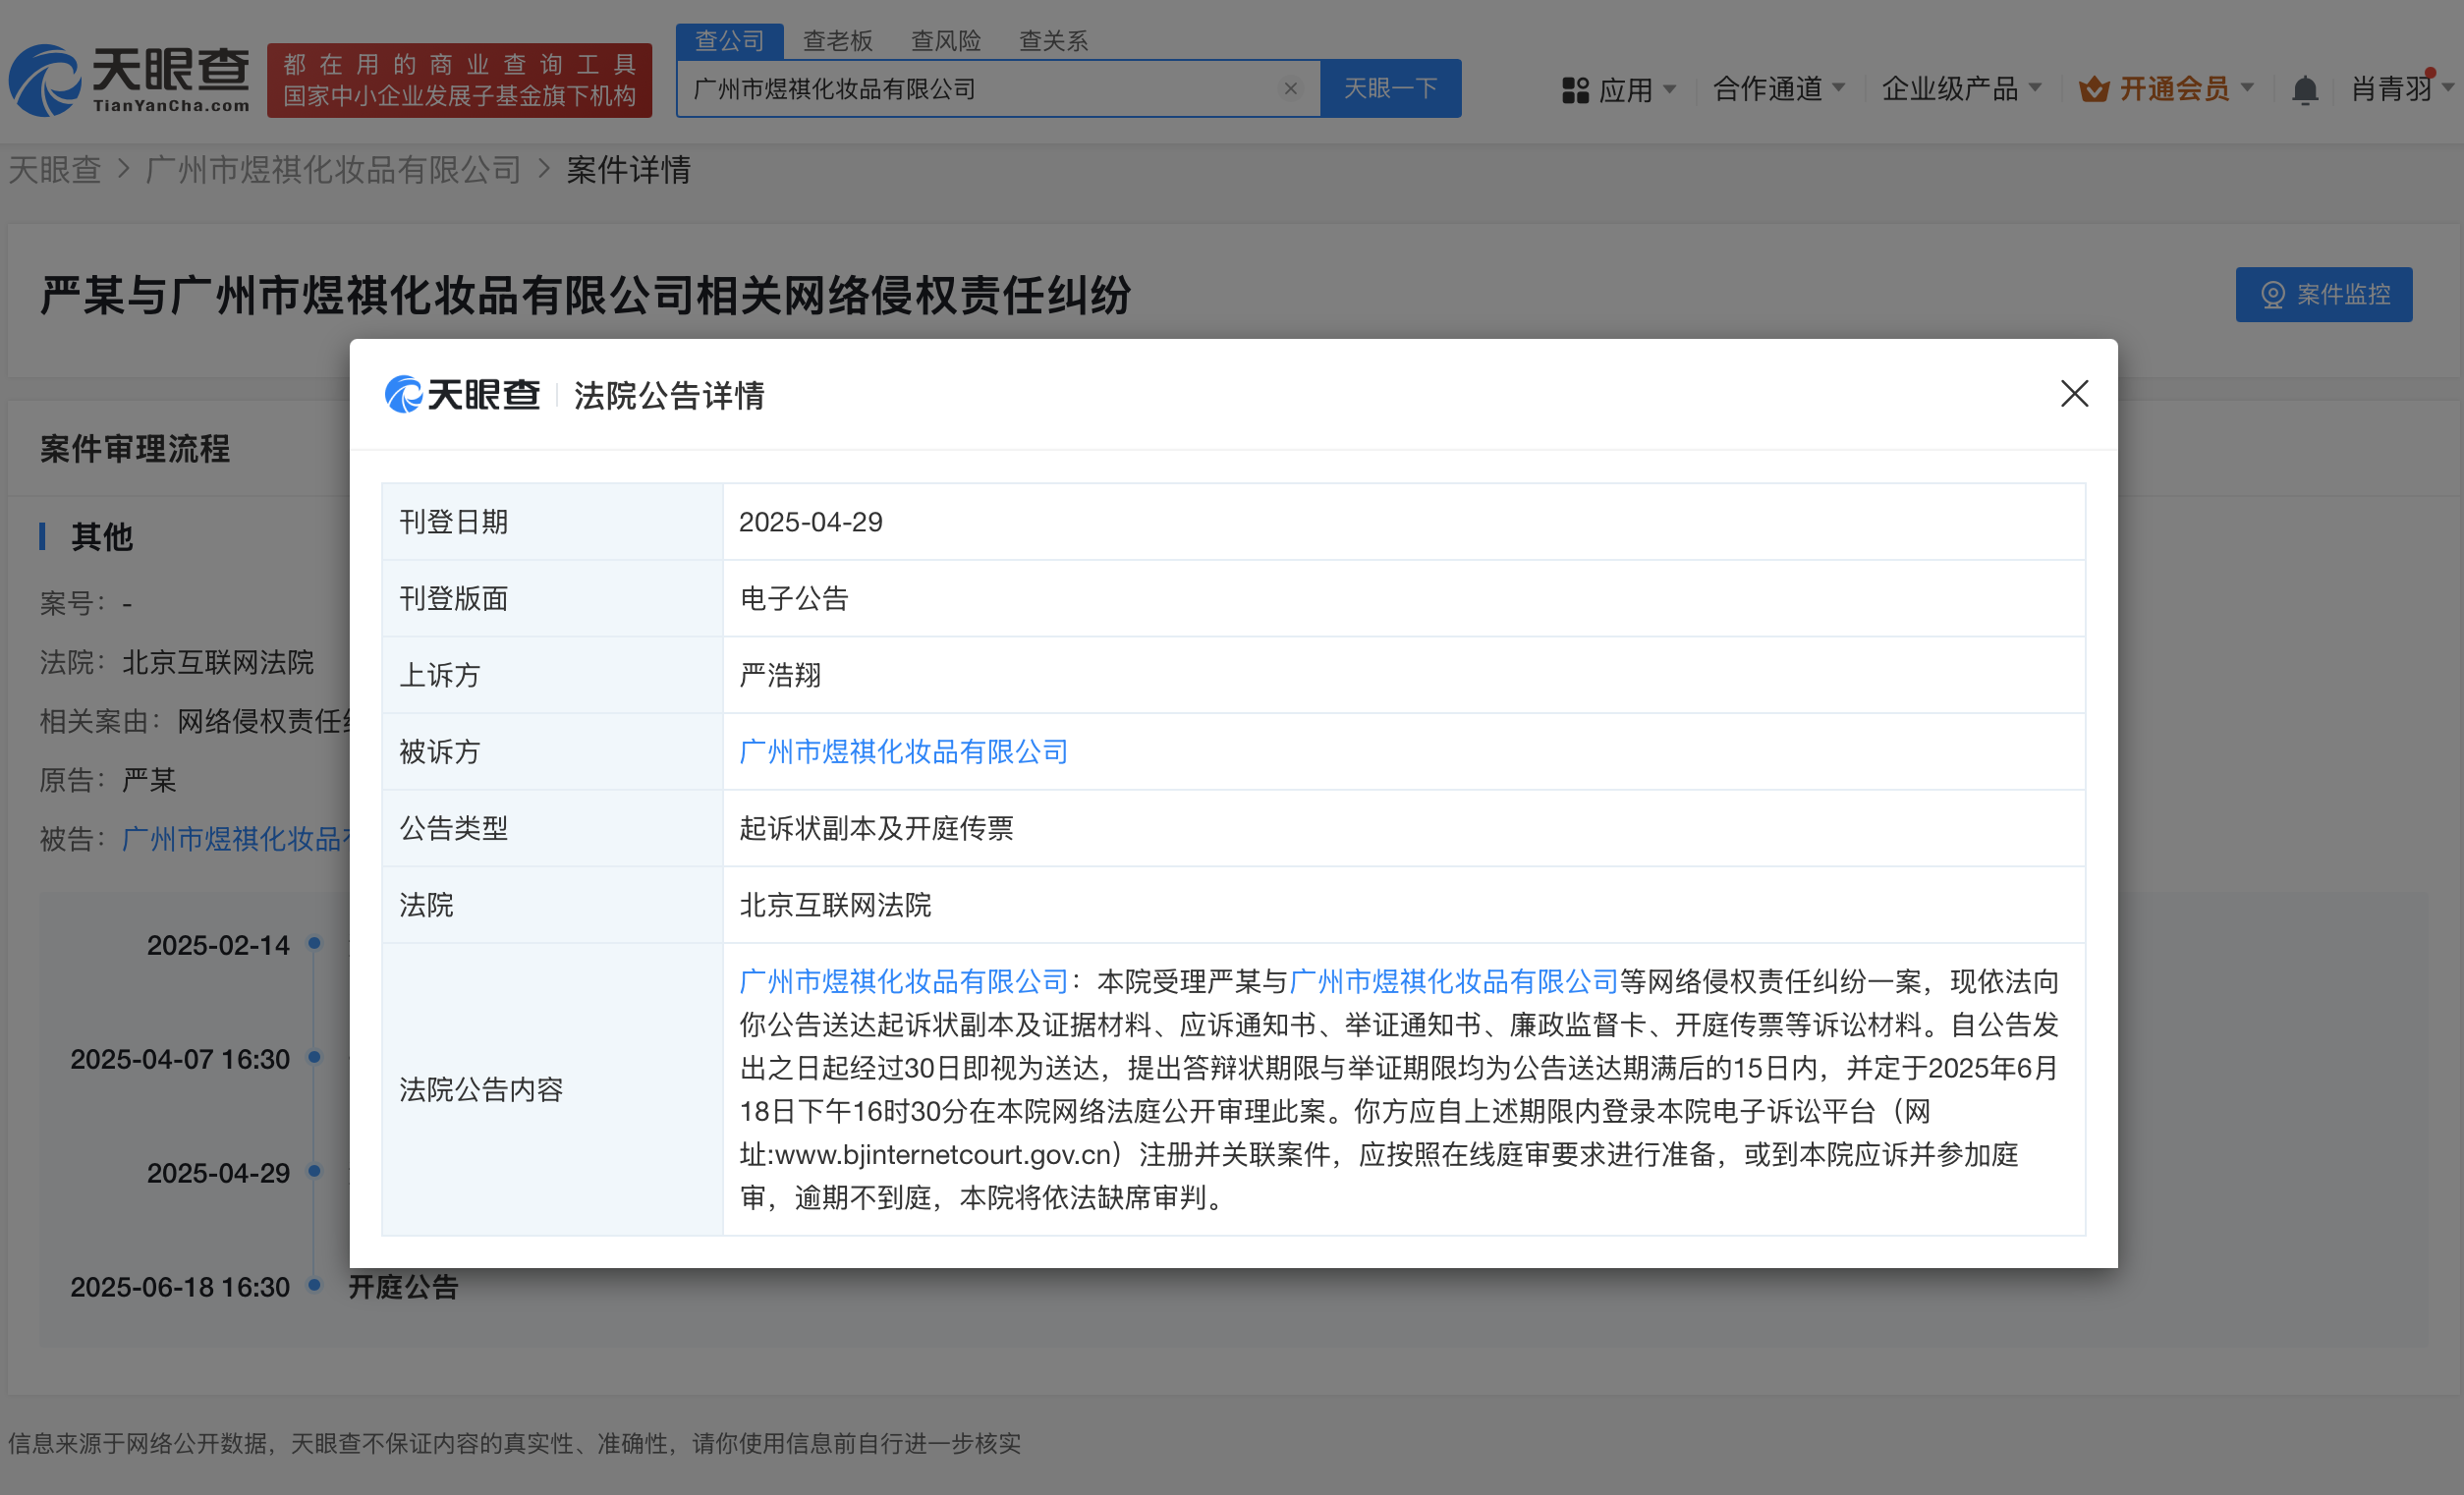Open notifications bell icon
This screenshot has height=1495, width=2464.
(x=2304, y=89)
